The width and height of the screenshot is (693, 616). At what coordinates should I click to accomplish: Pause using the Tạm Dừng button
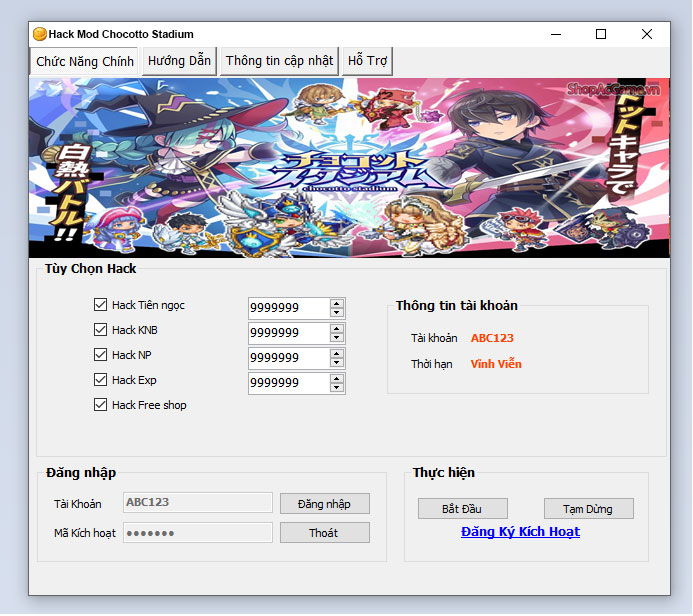click(x=588, y=509)
